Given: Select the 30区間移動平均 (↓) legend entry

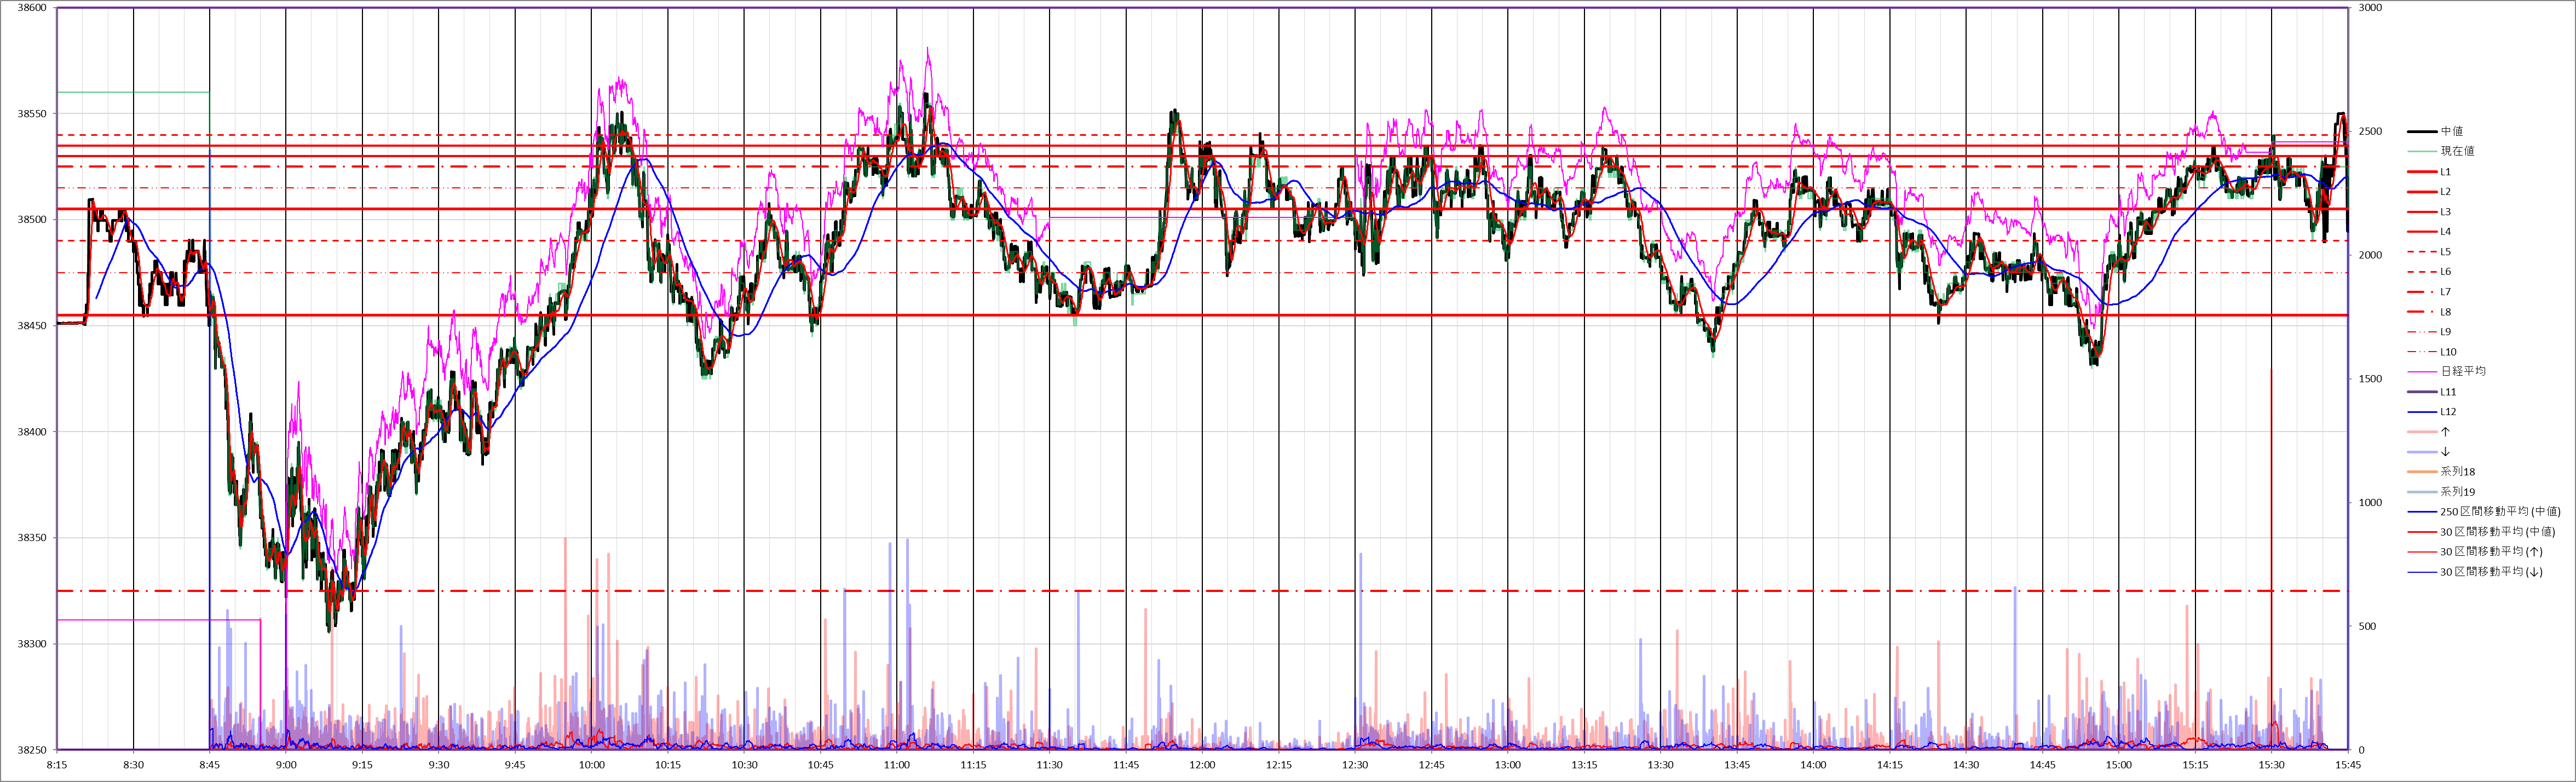Looking at the screenshot, I should (x=2475, y=572).
